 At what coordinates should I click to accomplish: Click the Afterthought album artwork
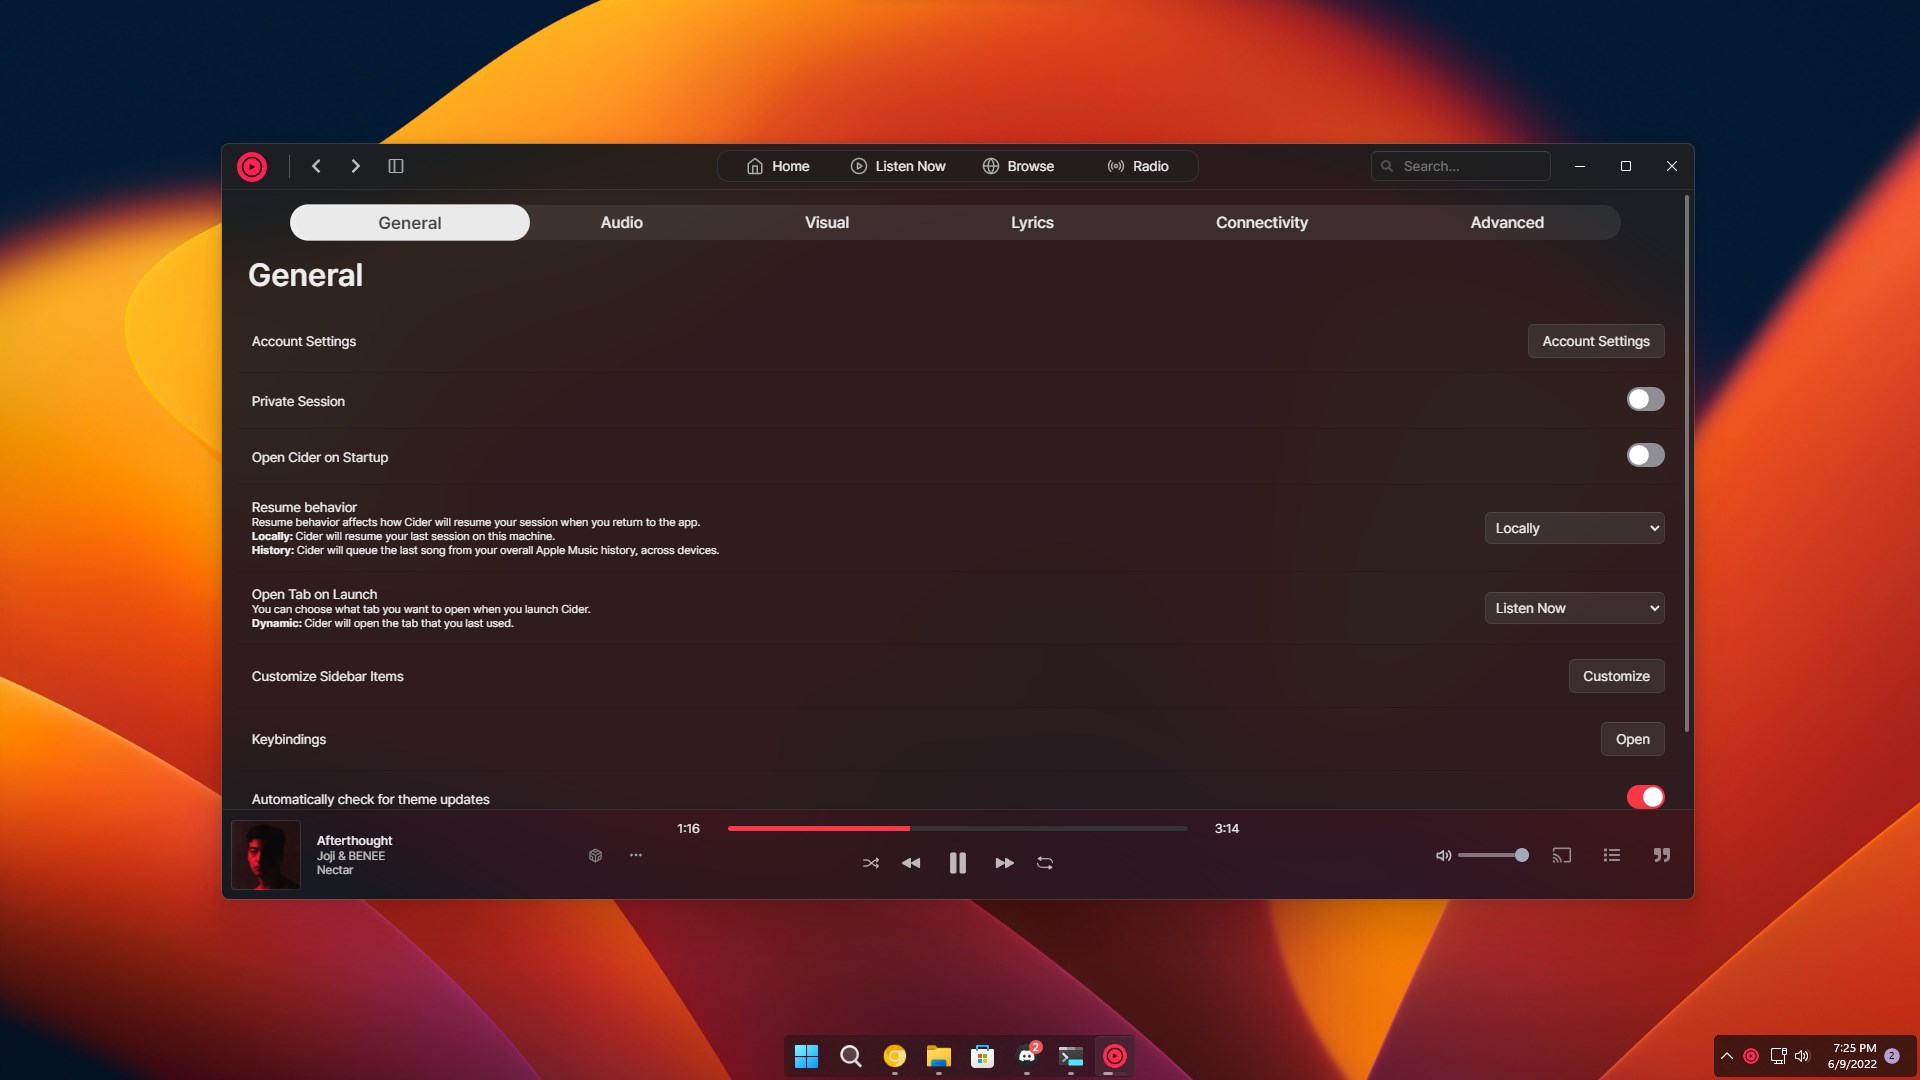(266, 855)
